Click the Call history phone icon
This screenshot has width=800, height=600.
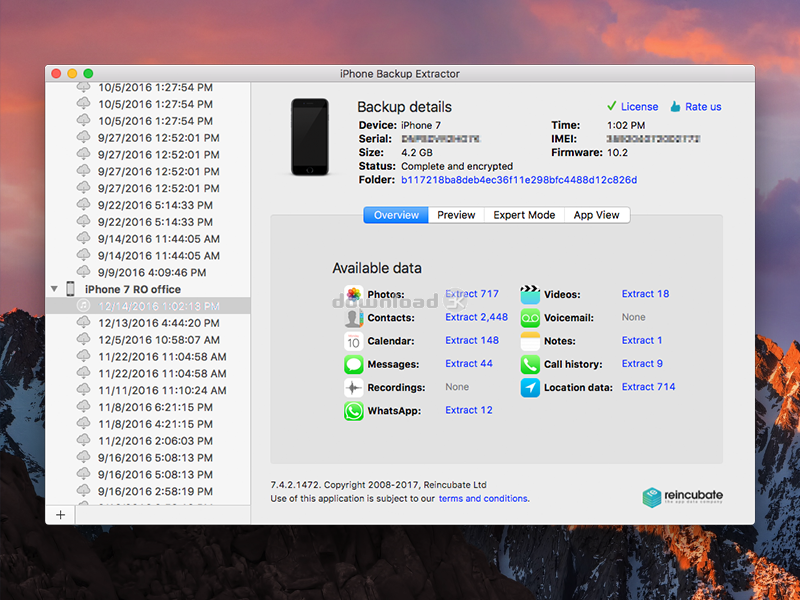[530, 364]
